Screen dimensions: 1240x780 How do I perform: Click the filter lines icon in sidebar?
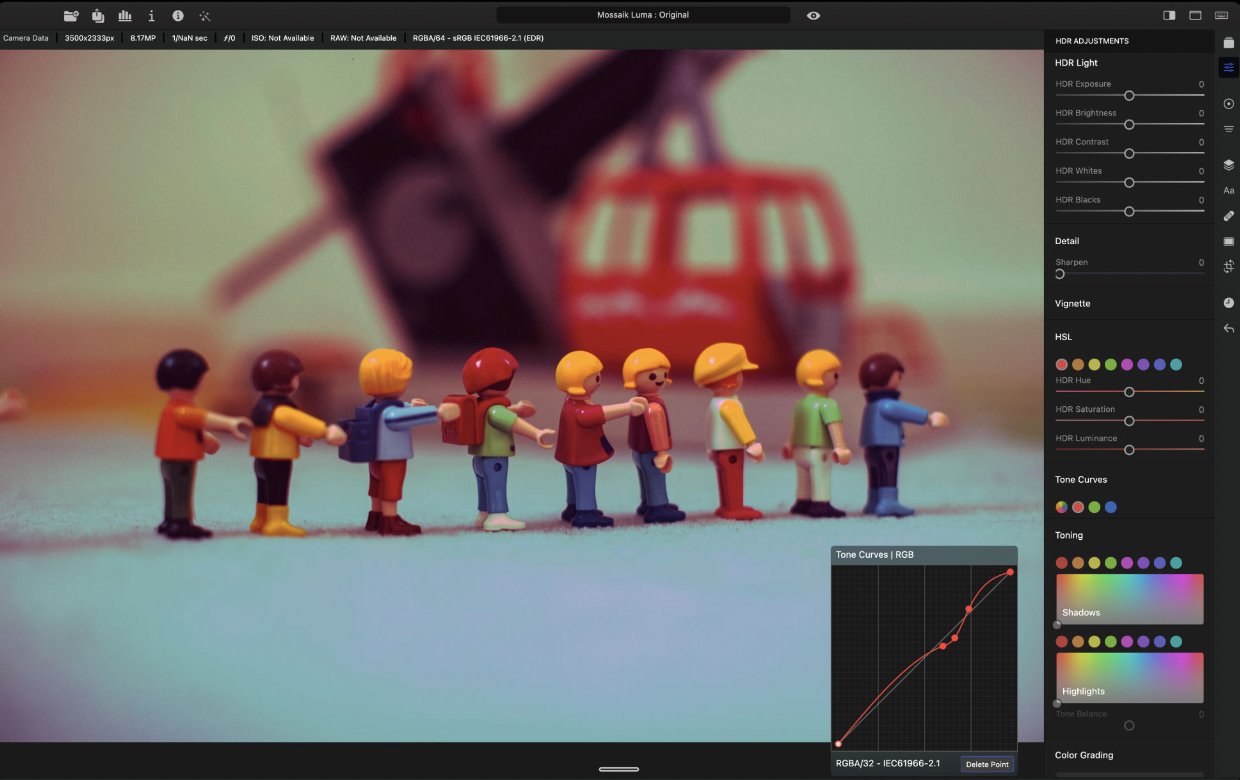(1228, 129)
